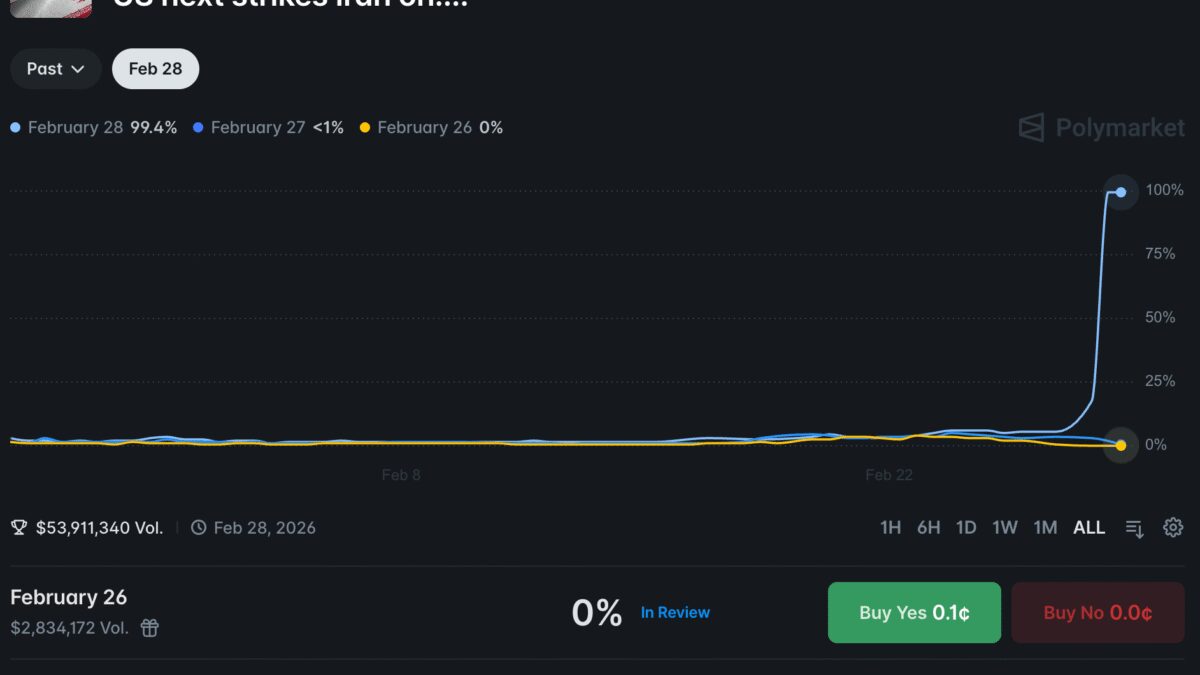Click the clock icon by Feb 28, 2026

[x=199, y=527]
